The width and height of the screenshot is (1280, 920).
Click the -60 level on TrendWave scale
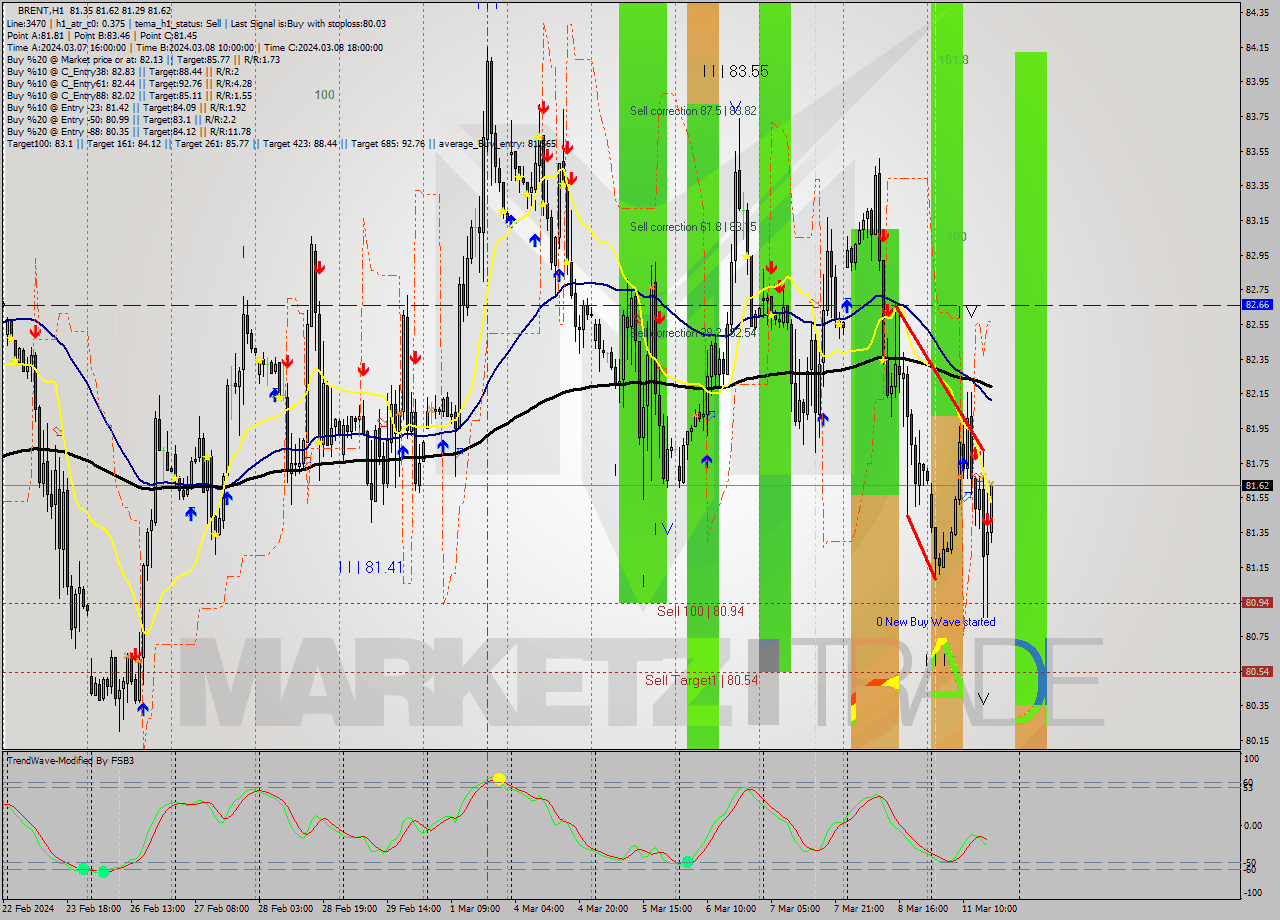tap(1251, 869)
